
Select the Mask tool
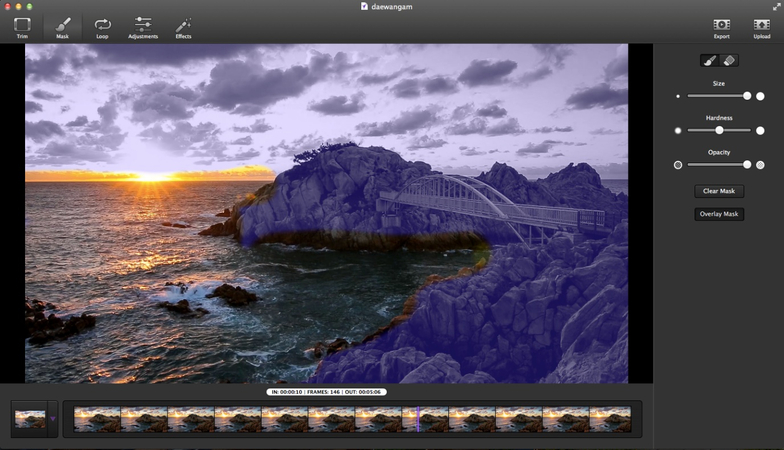[x=62, y=28]
